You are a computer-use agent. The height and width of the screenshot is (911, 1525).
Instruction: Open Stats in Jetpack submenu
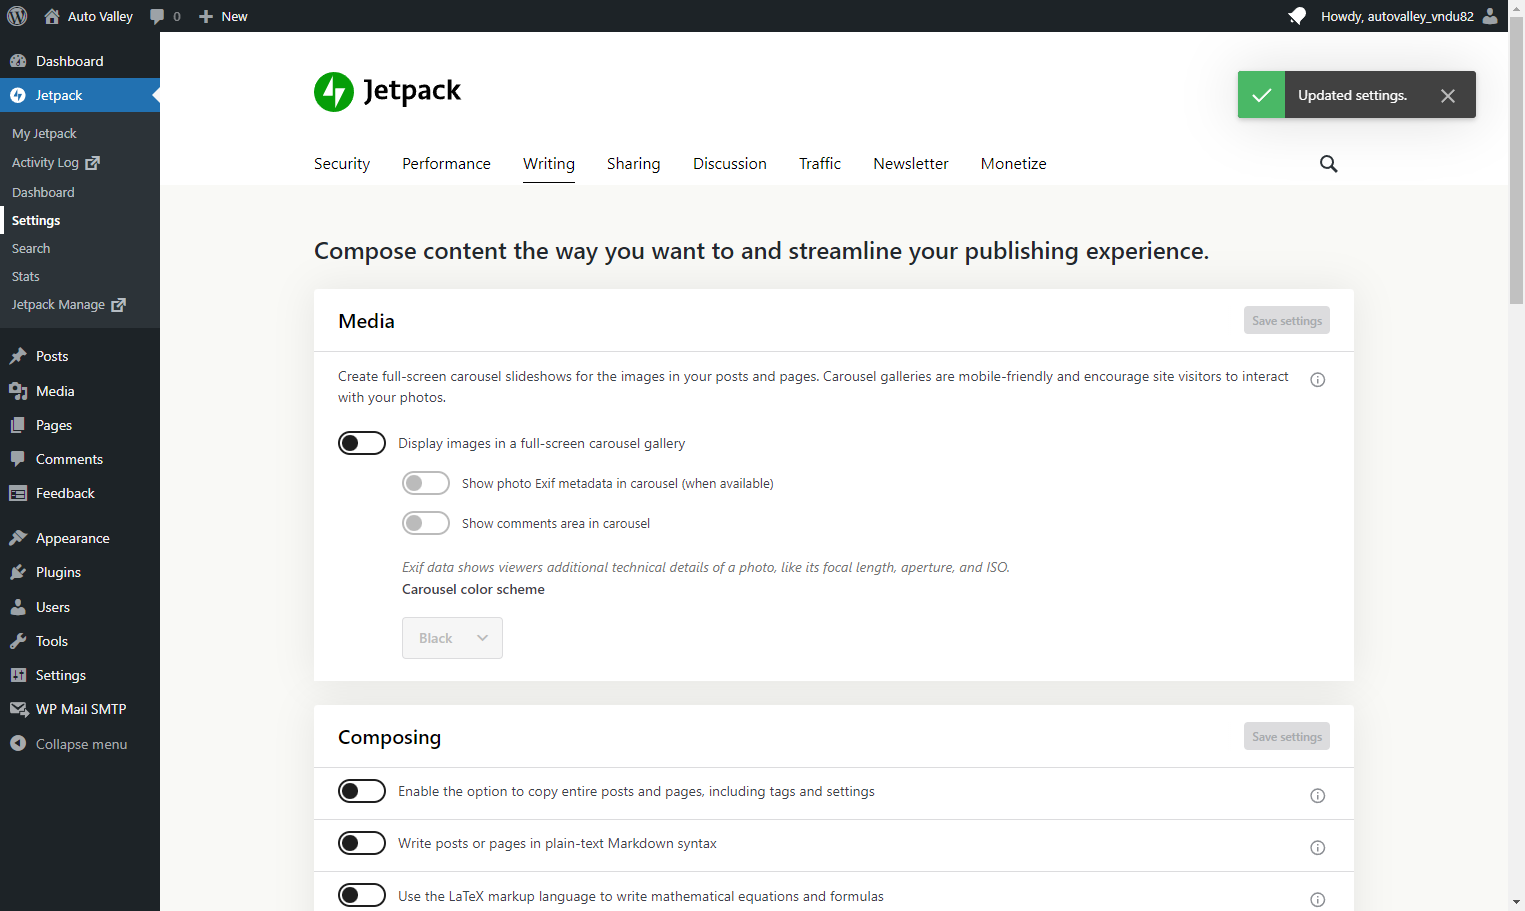coord(26,277)
